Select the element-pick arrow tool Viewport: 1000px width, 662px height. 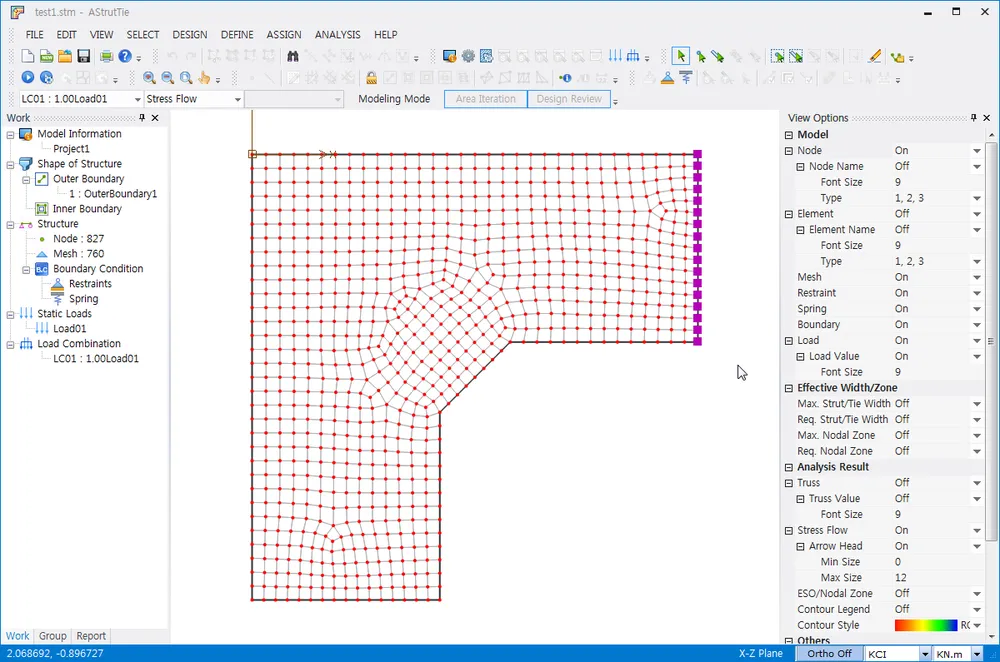pyautogui.click(x=718, y=57)
